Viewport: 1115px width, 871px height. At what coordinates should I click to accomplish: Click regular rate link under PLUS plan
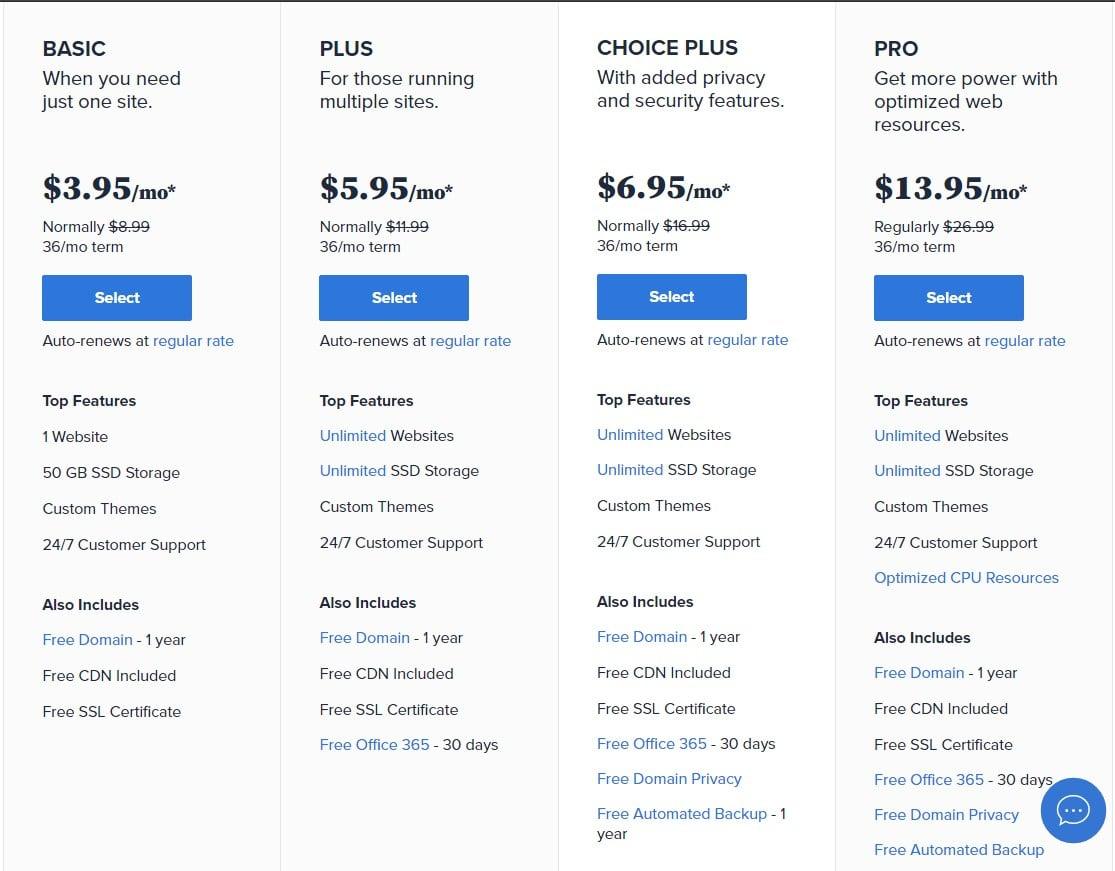pos(470,340)
